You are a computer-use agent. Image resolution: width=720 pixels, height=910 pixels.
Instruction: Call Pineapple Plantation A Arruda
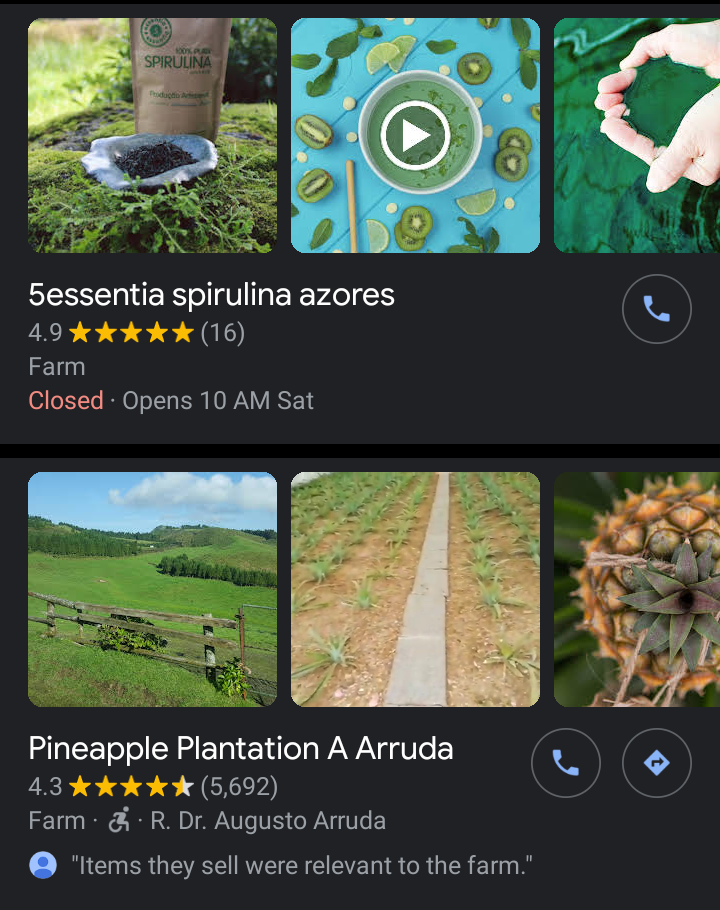(565, 763)
